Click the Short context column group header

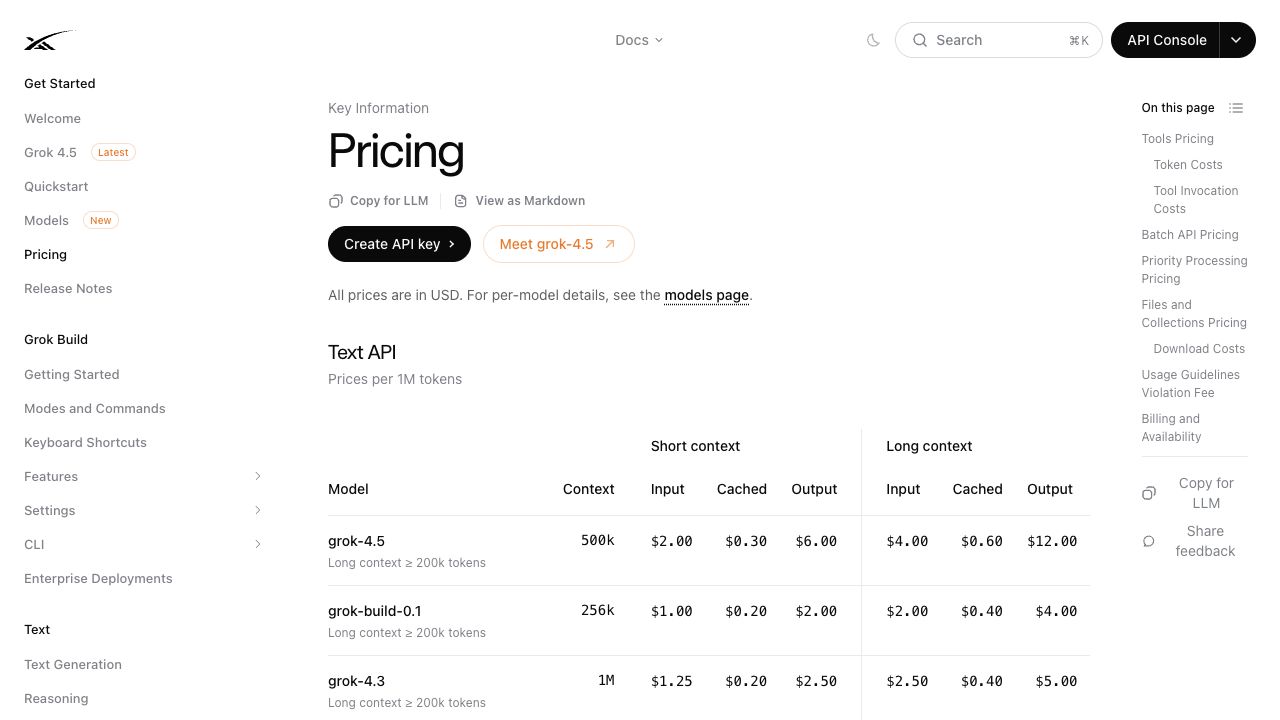695,446
